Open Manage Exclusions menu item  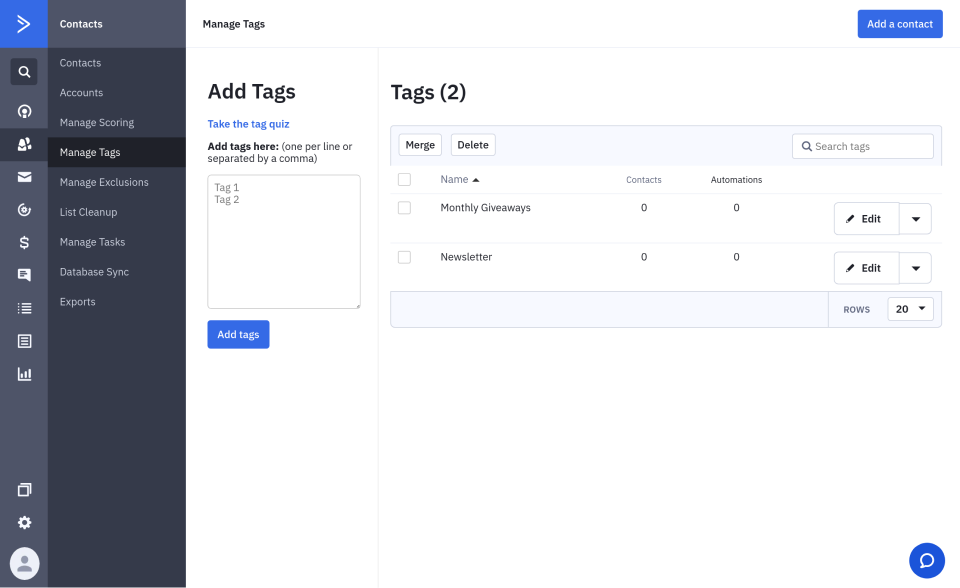click(104, 183)
